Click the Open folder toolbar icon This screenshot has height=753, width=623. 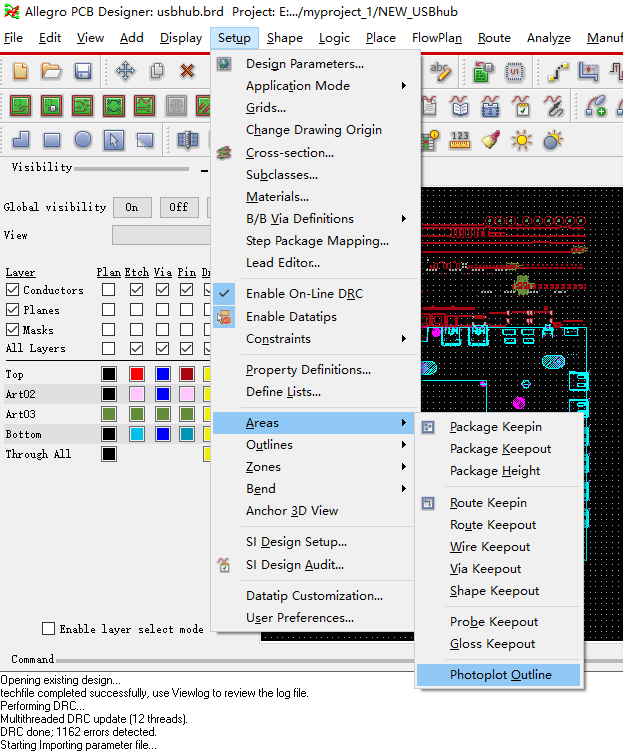pyautogui.click(x=51, y=71)
